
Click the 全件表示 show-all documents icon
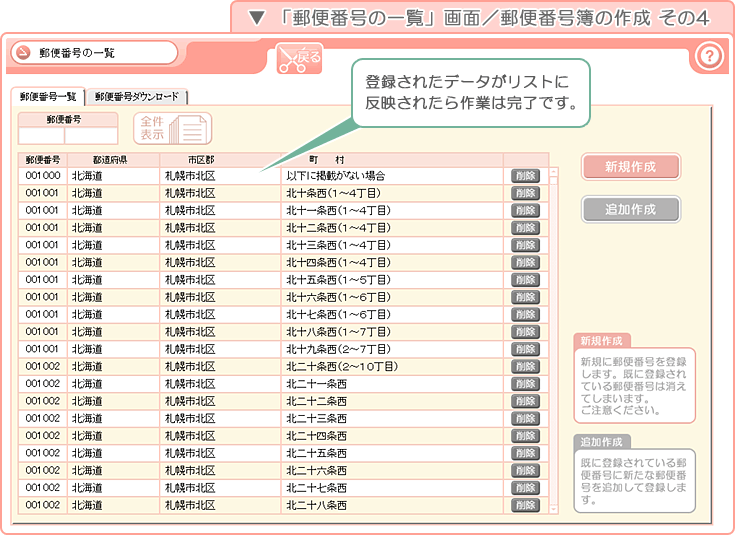173,129
